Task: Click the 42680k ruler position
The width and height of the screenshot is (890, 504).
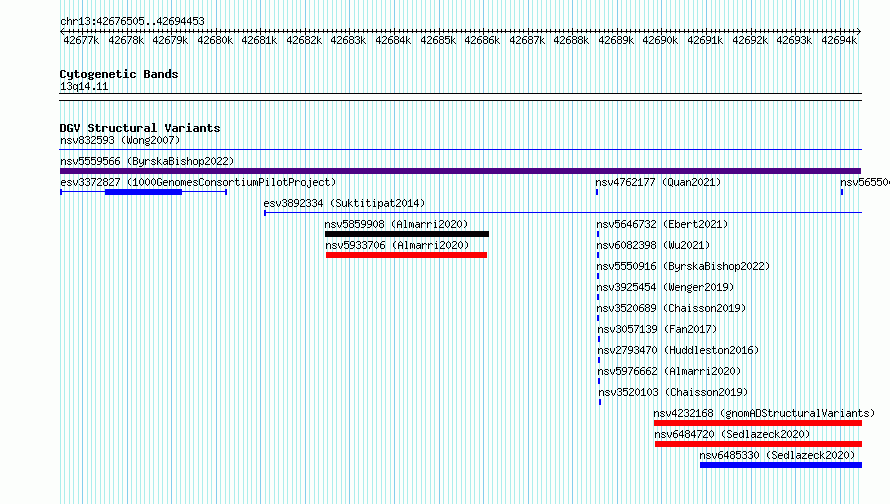Action: coord(215,40)
